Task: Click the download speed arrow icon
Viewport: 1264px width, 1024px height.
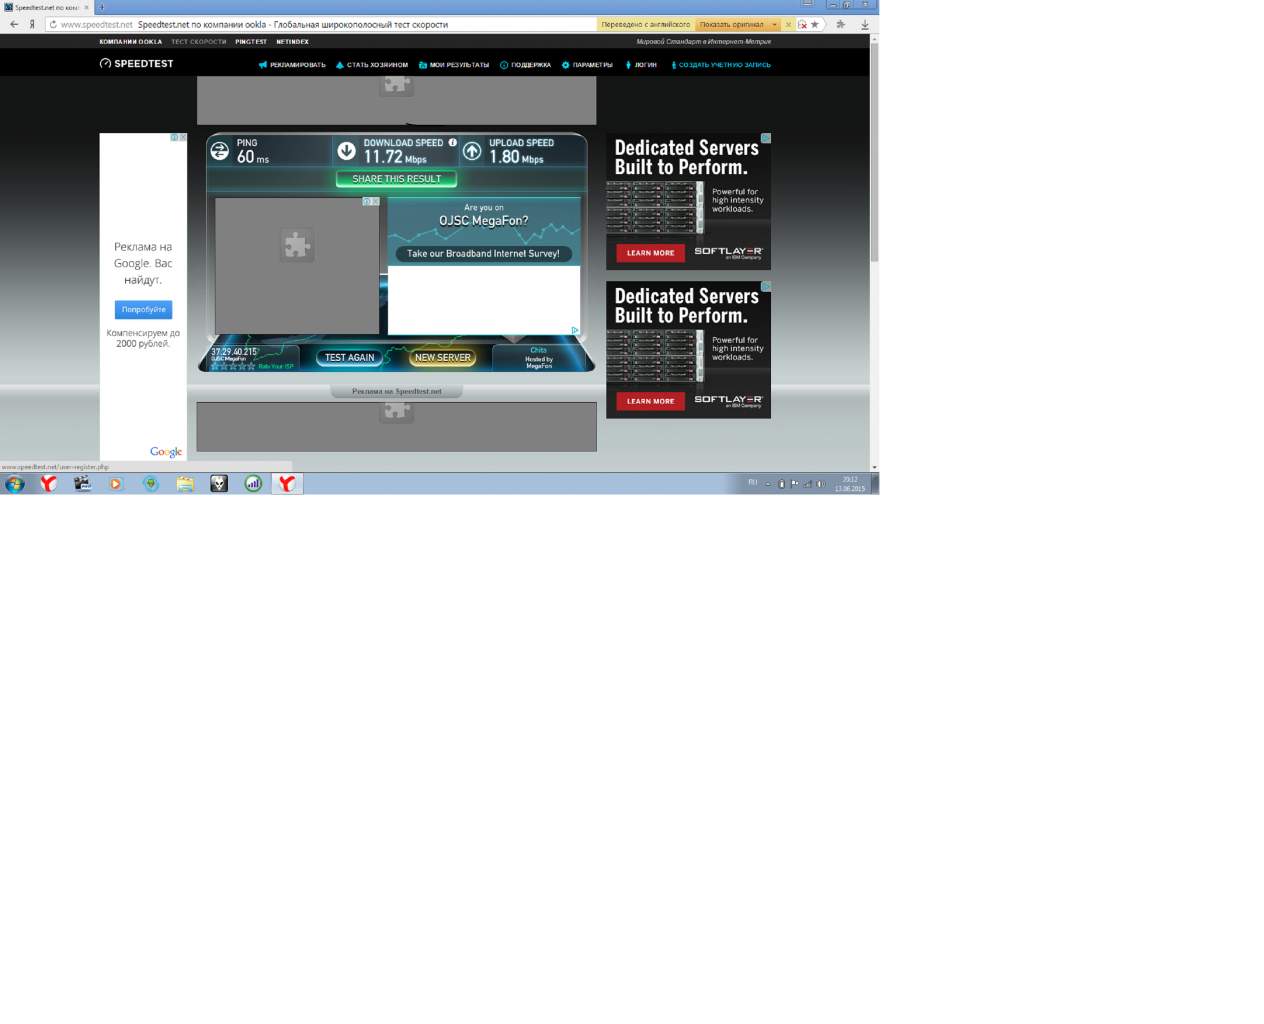Action: click(x=346, y=151)
